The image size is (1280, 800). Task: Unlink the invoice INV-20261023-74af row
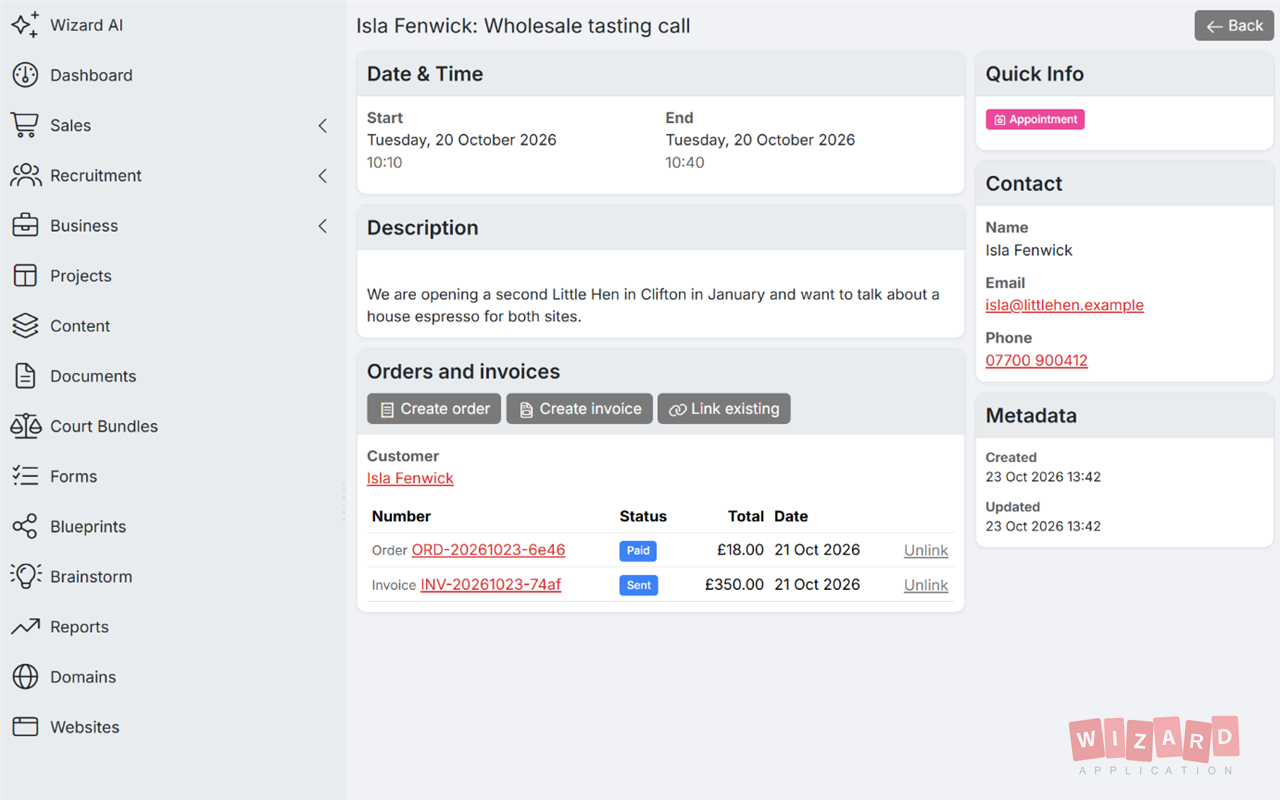(926, 585)
